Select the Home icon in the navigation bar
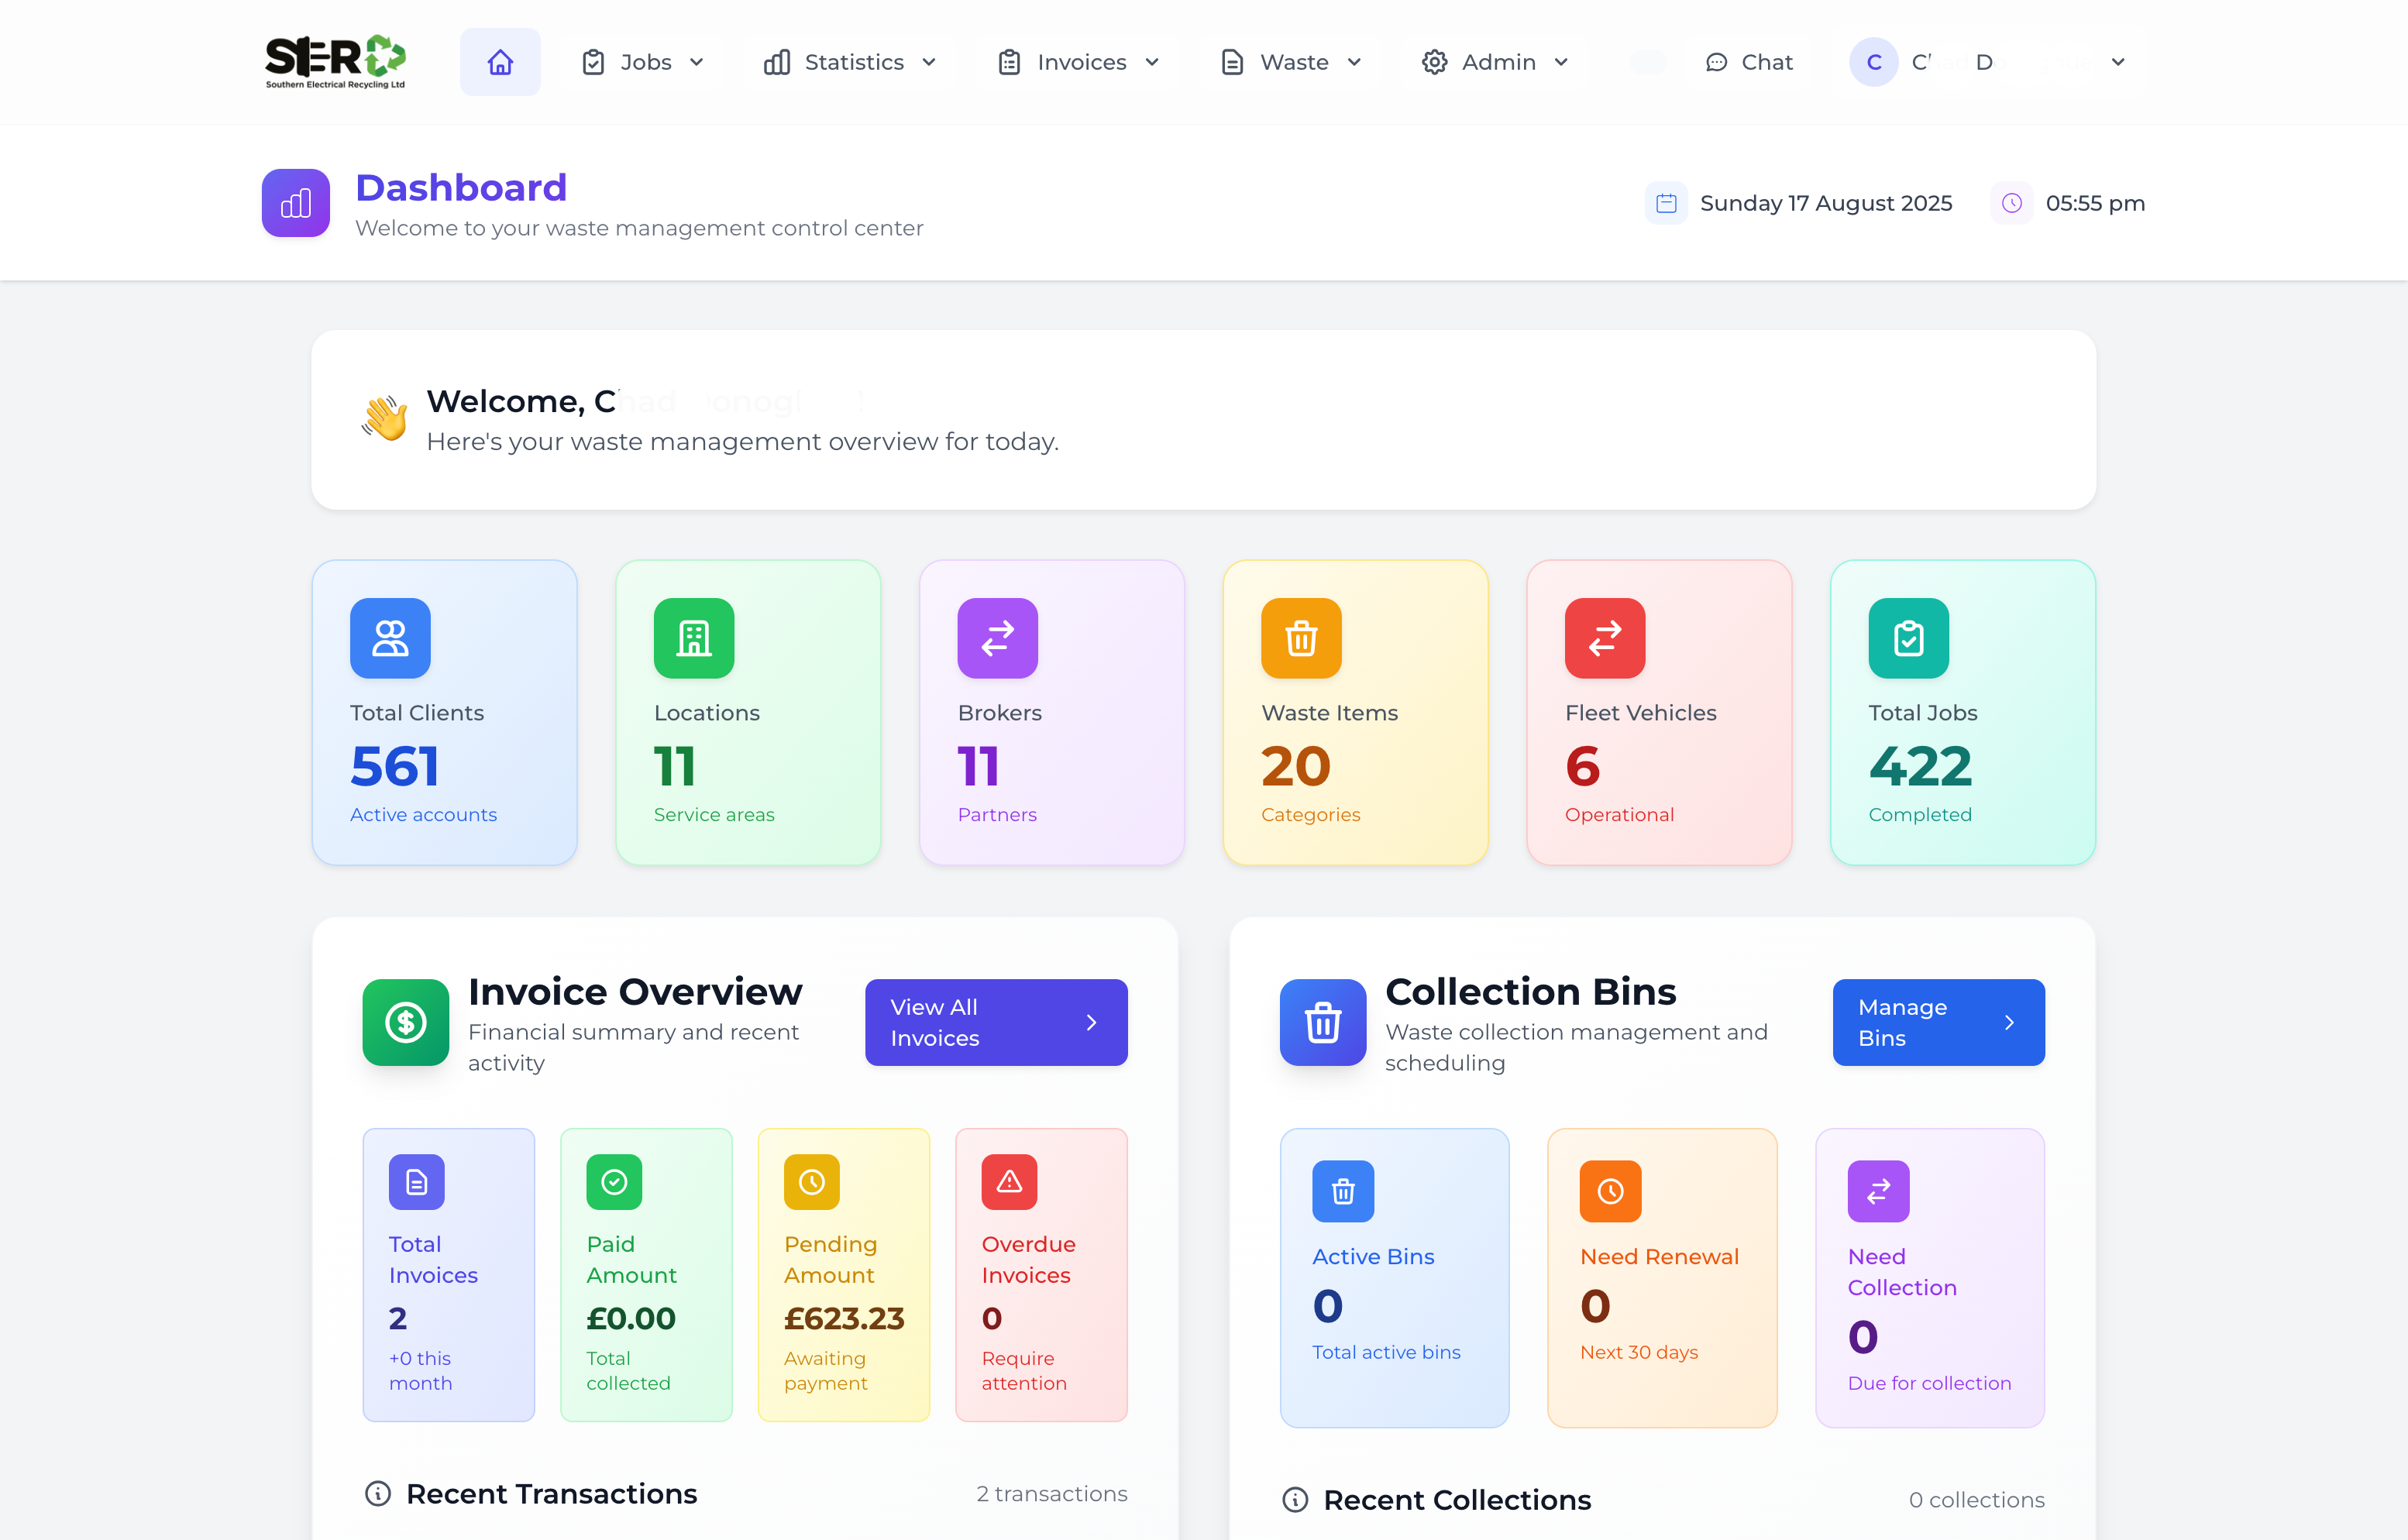Image resolution: width=2408 pixels, height=1540 pixels. [500, 61]
